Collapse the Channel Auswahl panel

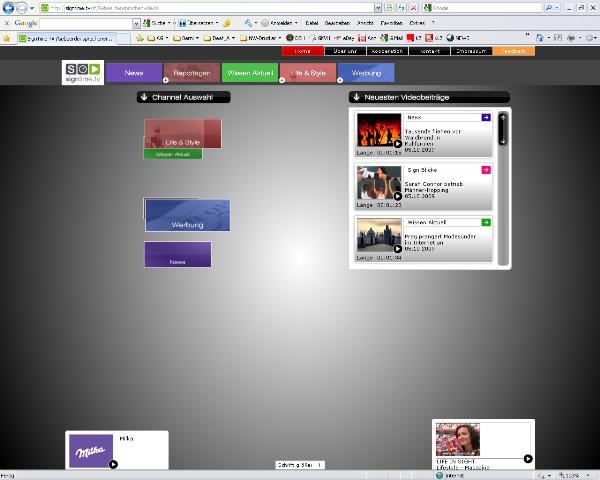[x=144, y=98]
